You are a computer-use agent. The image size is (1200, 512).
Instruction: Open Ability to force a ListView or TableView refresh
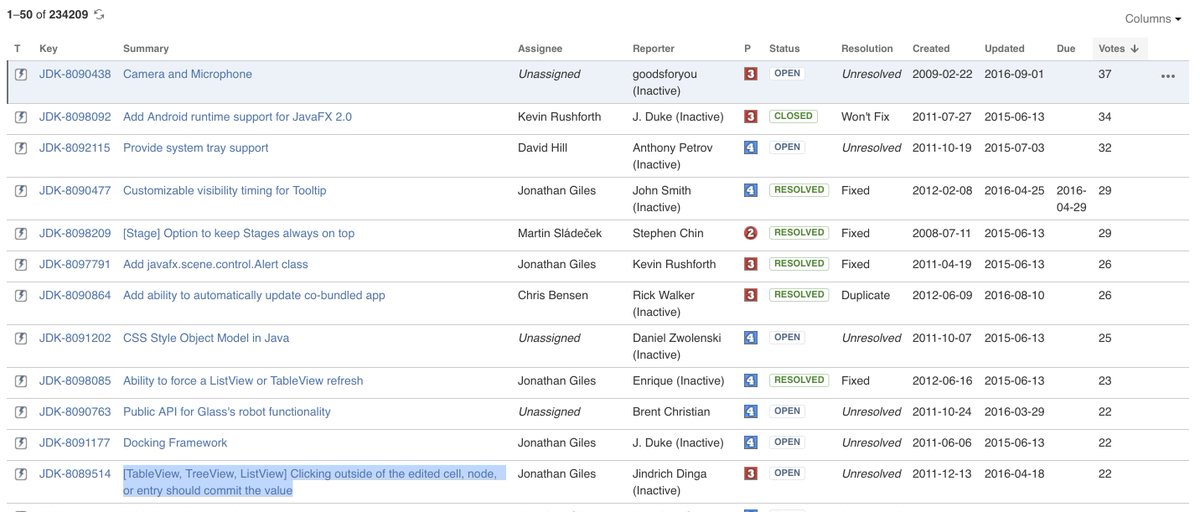point(243,381)
